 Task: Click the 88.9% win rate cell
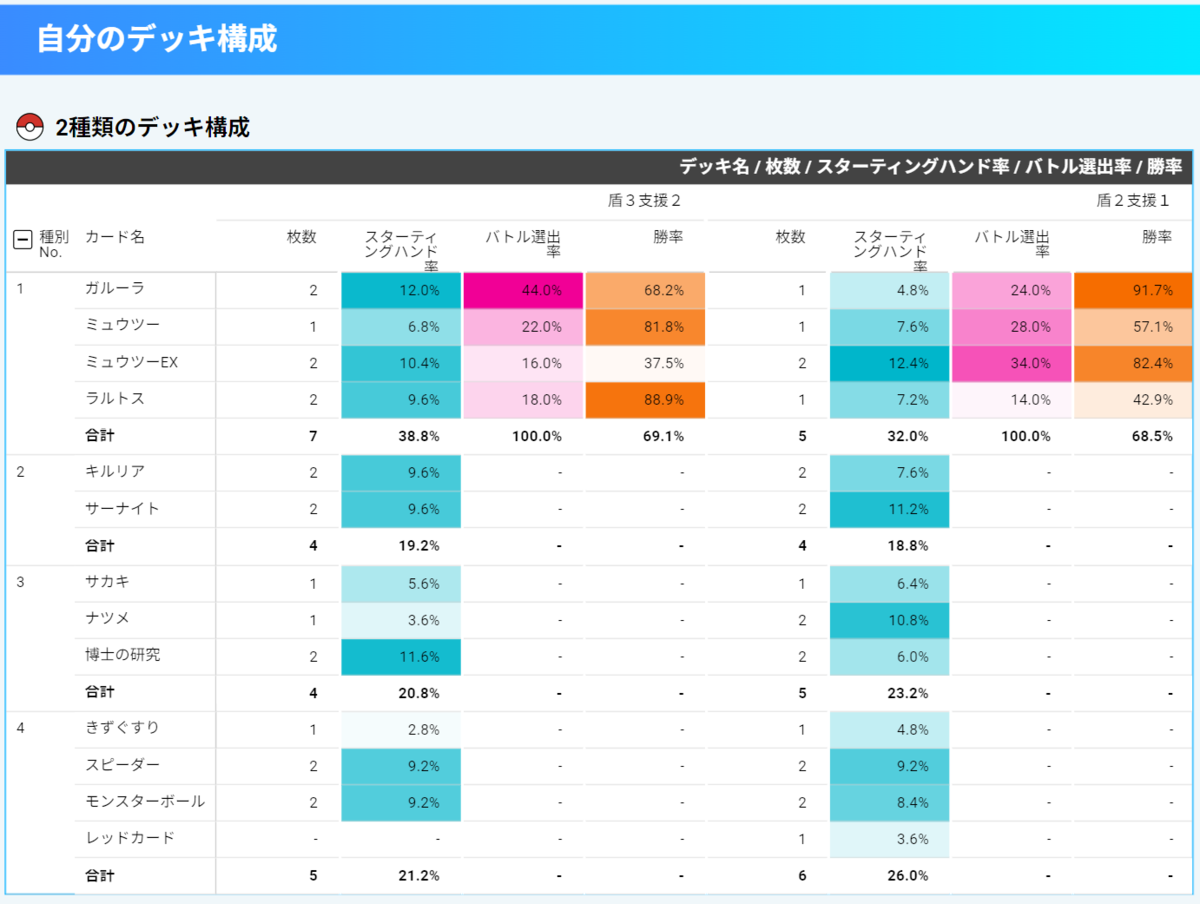(x=645, y=400)
